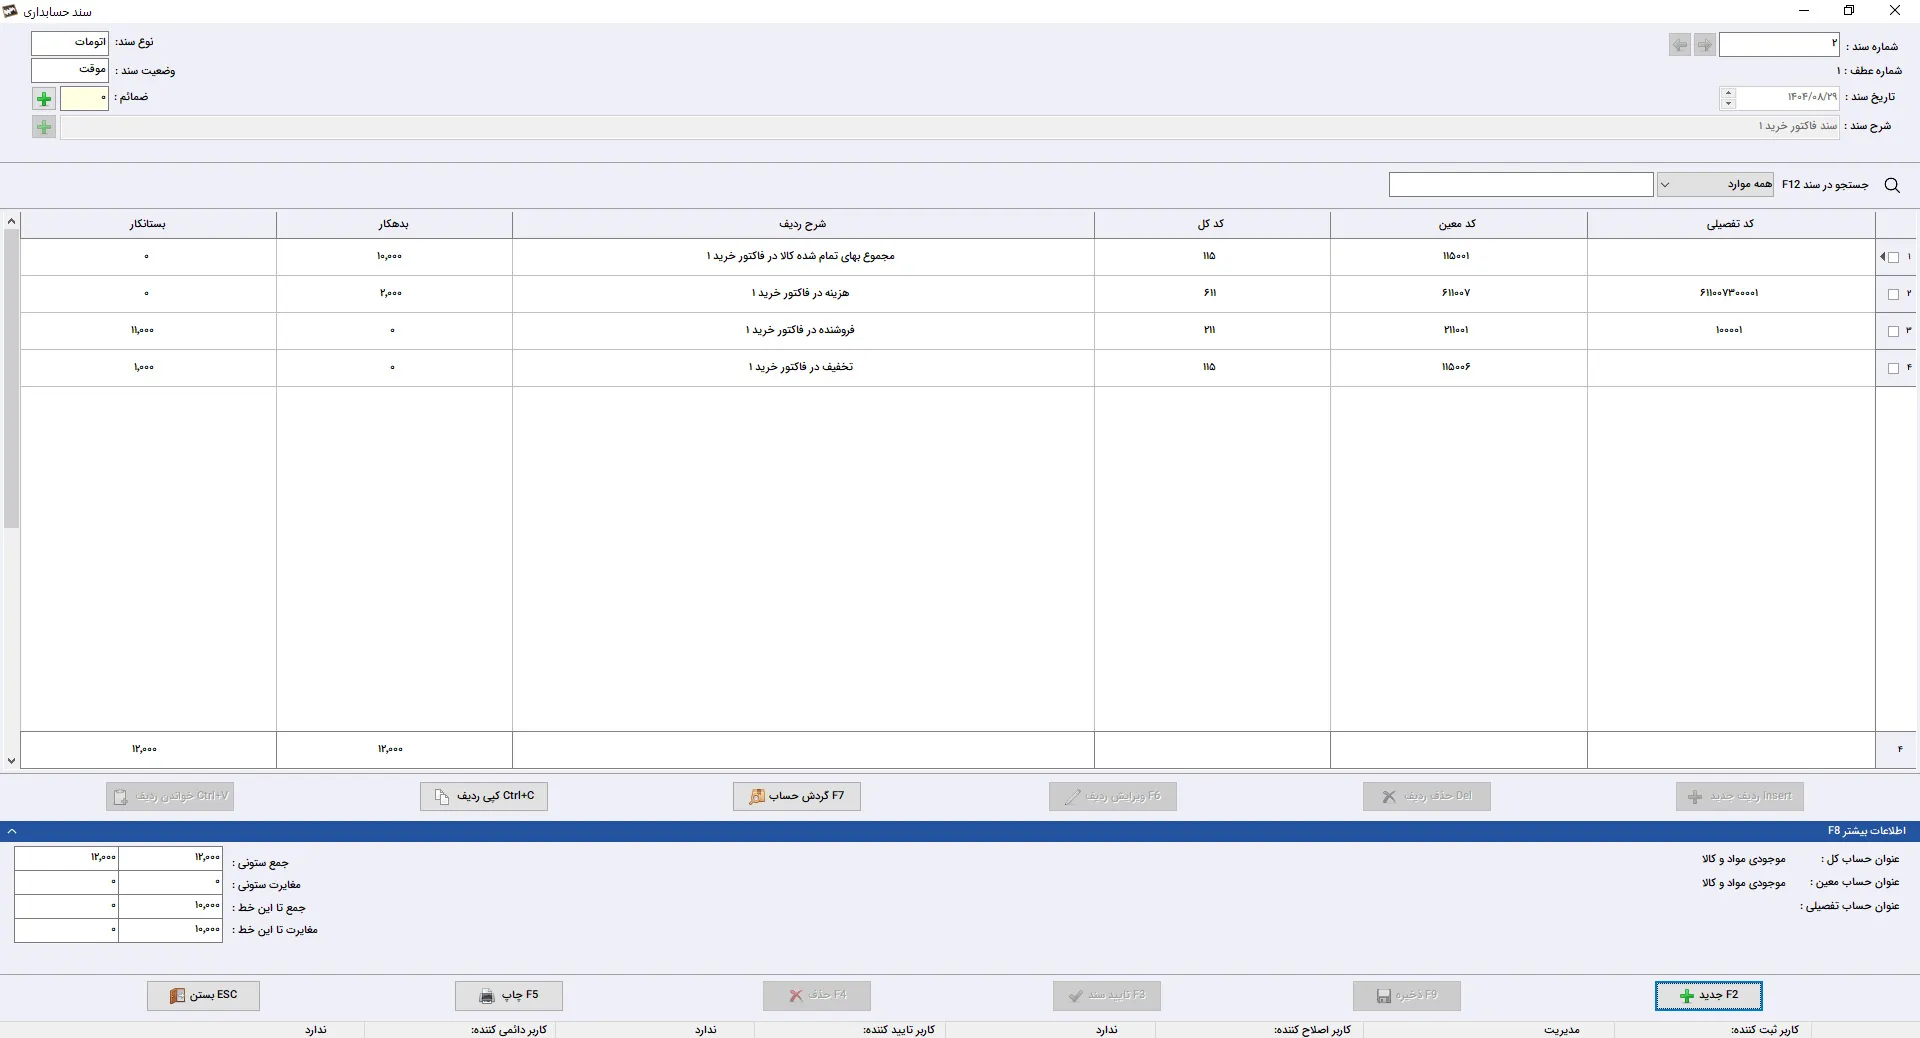Click the F2 جدید new document button
This screenshot has height=1038, width=1920.
point(1709,995)
